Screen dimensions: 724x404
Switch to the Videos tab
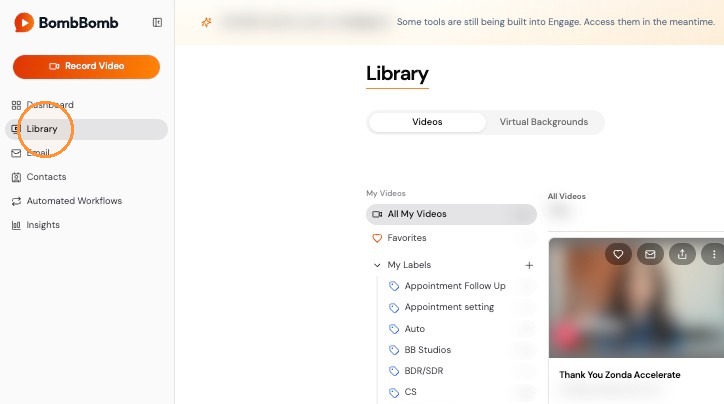(427, 122)
